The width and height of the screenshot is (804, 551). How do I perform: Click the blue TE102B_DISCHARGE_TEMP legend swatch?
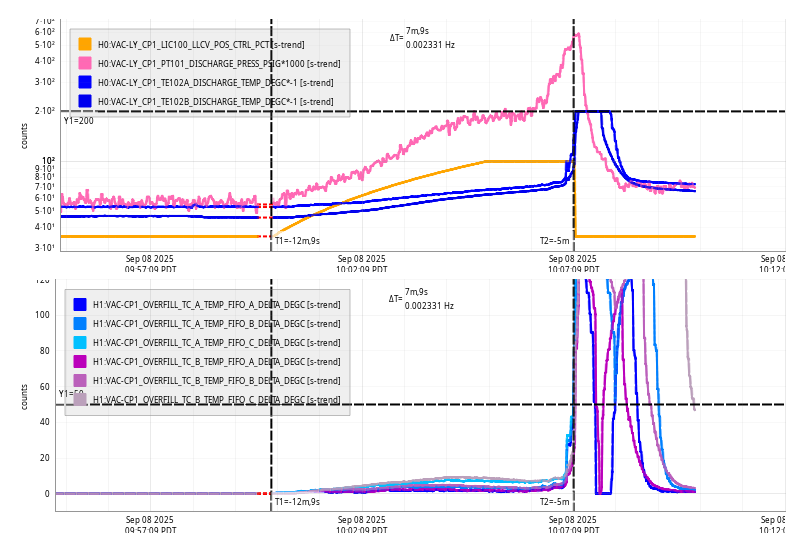(x=85, y=101)
